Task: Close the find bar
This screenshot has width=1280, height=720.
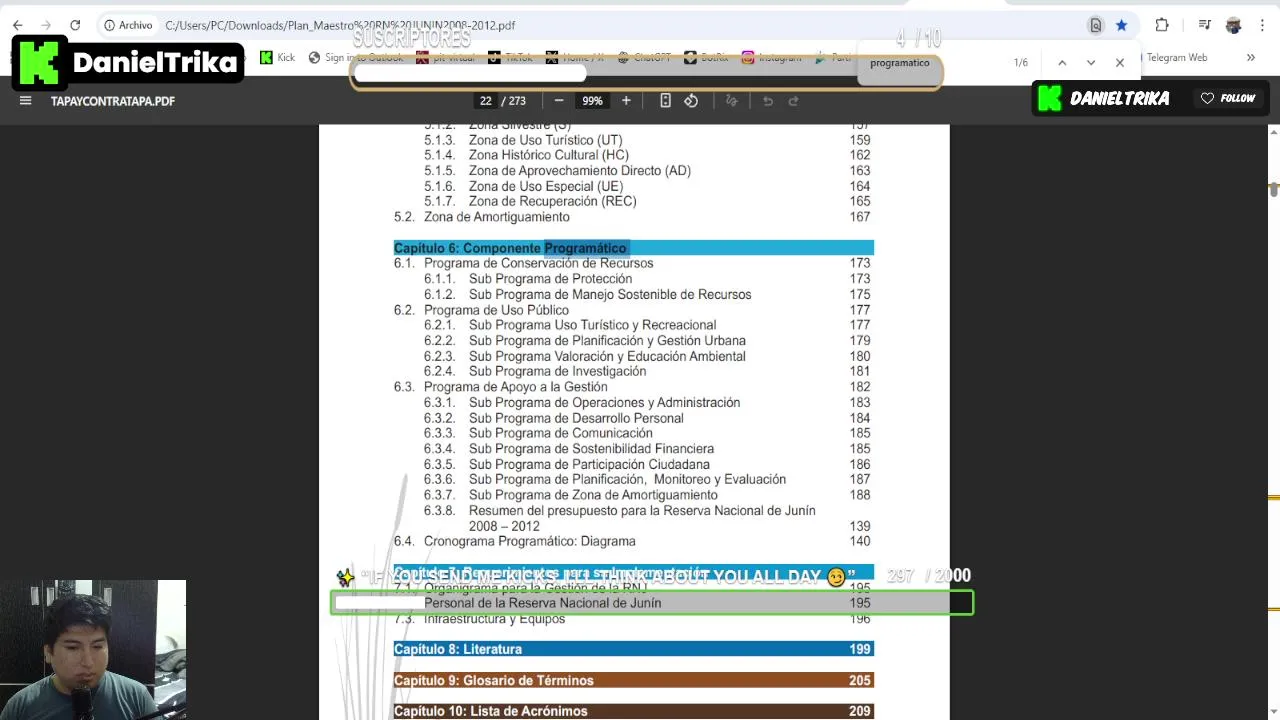Action: pos(1120,62)
